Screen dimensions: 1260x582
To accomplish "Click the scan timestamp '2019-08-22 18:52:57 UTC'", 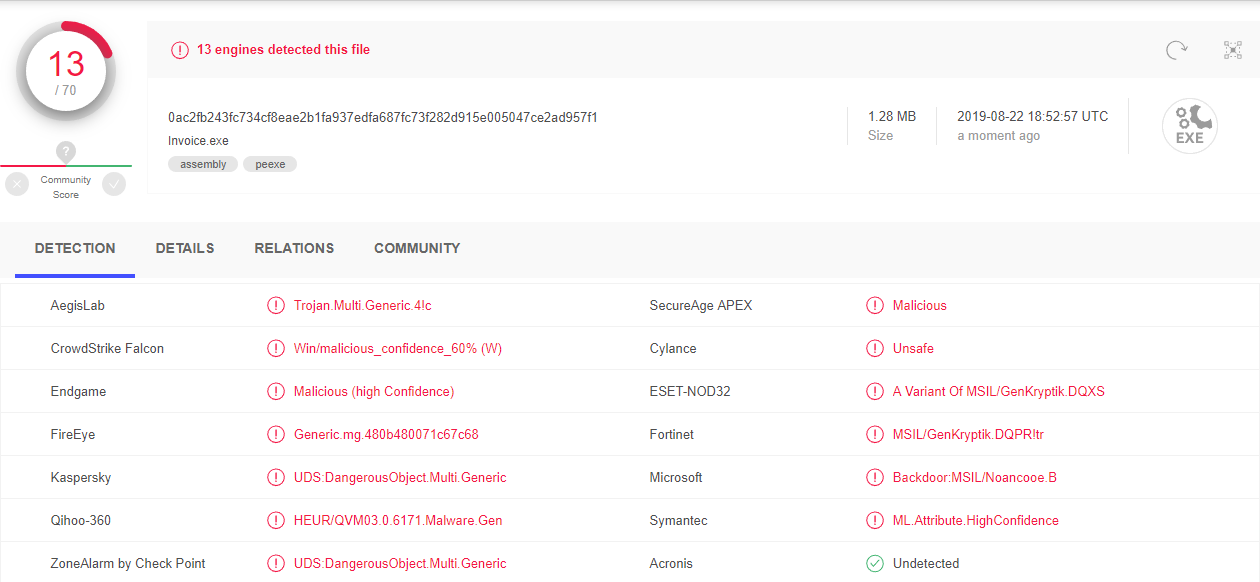I will point(1033,117).
